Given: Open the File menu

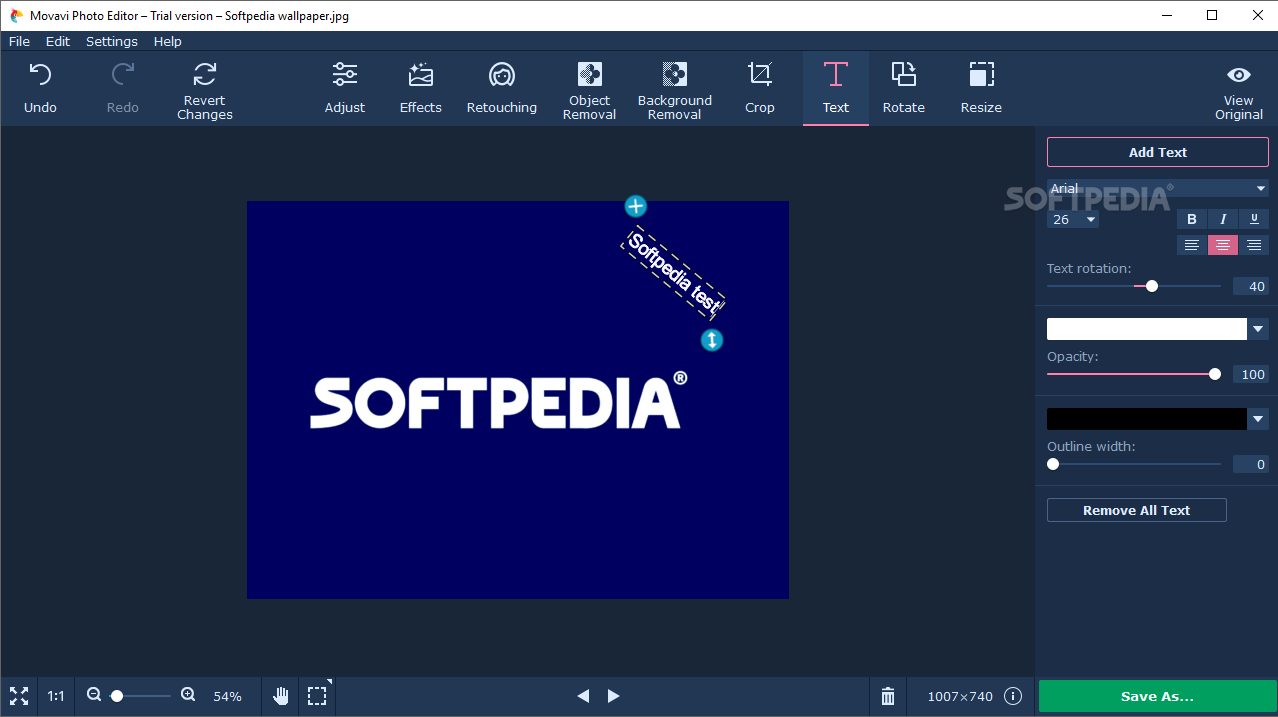Looking at the screenshot, I should 19,41.
